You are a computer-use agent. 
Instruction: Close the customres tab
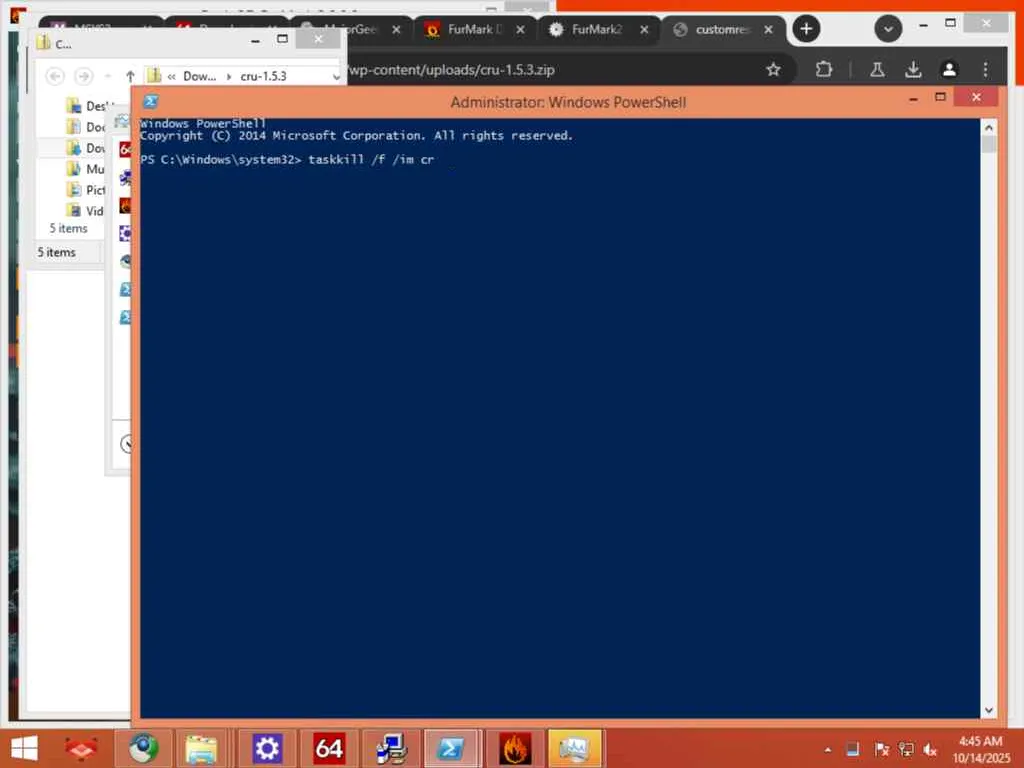point(769,29)
